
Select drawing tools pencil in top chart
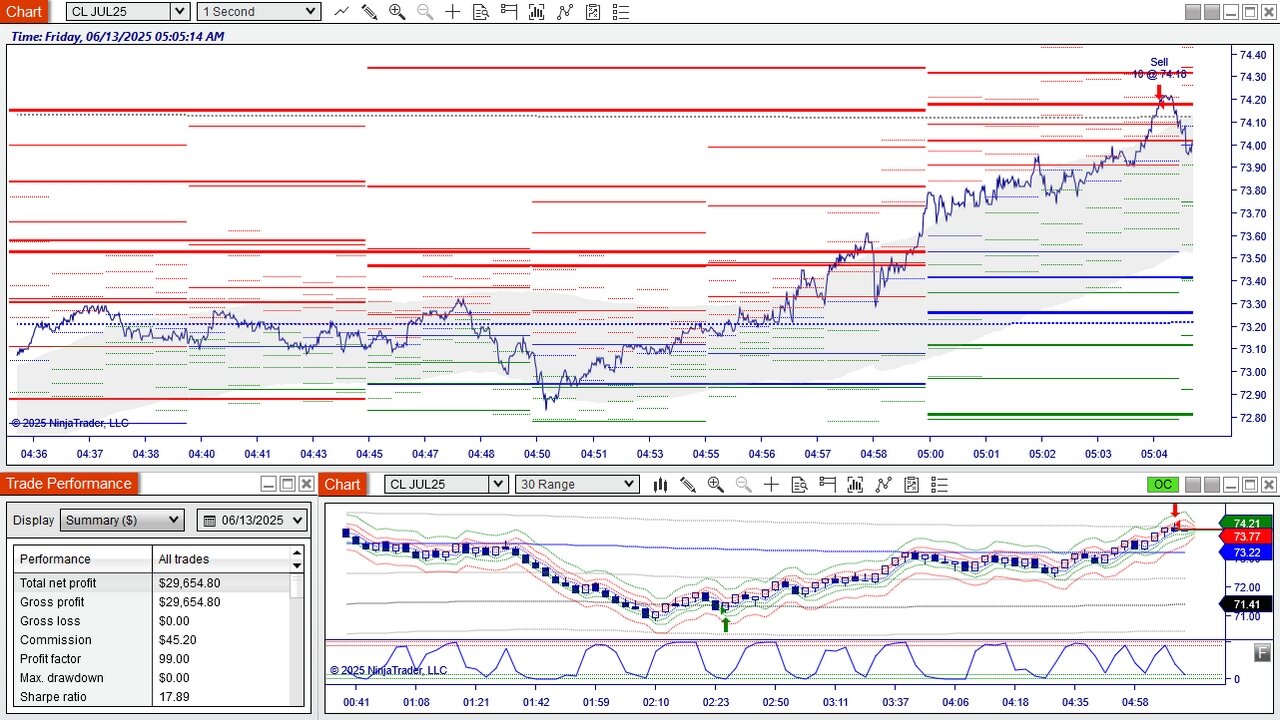pos(369,12)
